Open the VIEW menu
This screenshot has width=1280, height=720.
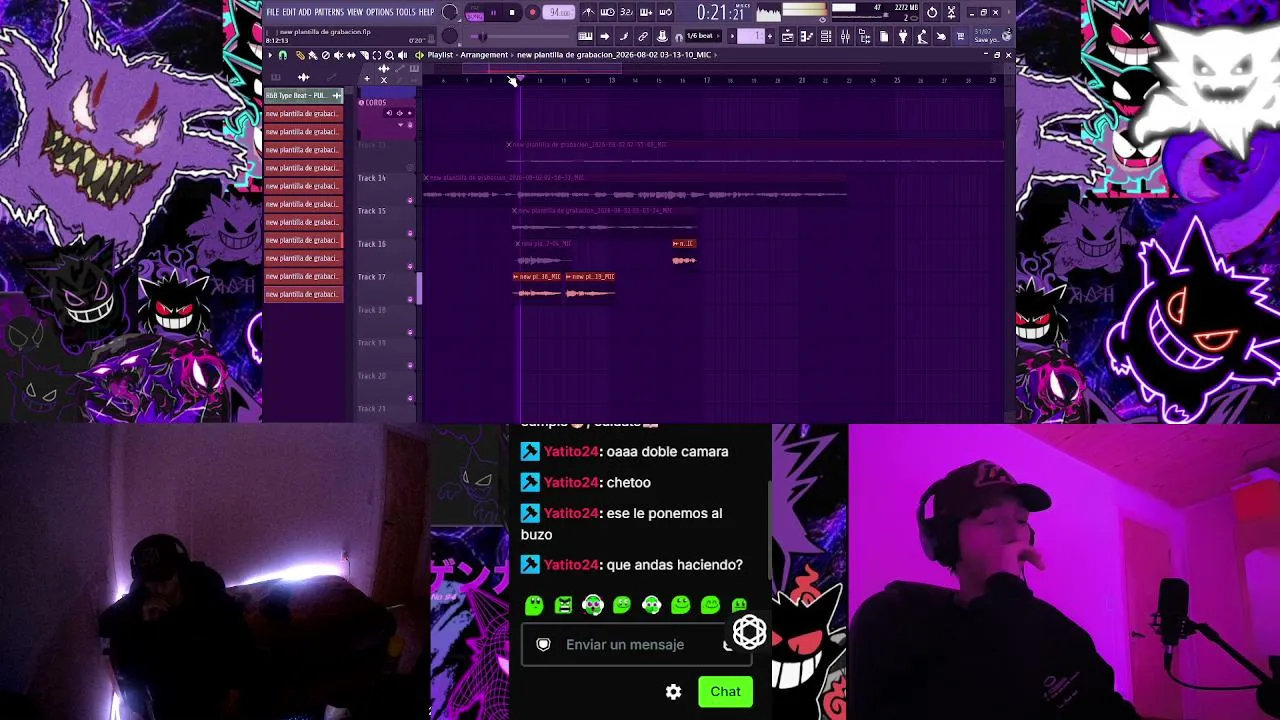point(355,12)
